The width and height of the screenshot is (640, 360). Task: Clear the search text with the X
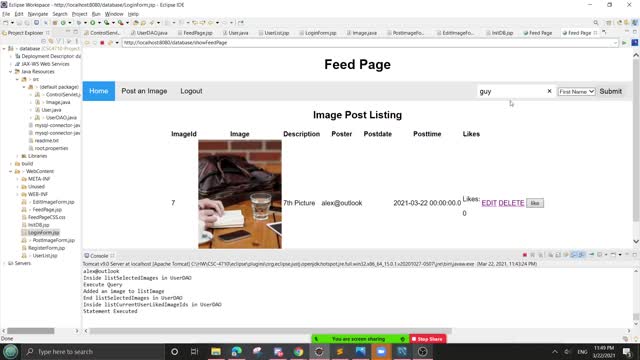point(549,91)
